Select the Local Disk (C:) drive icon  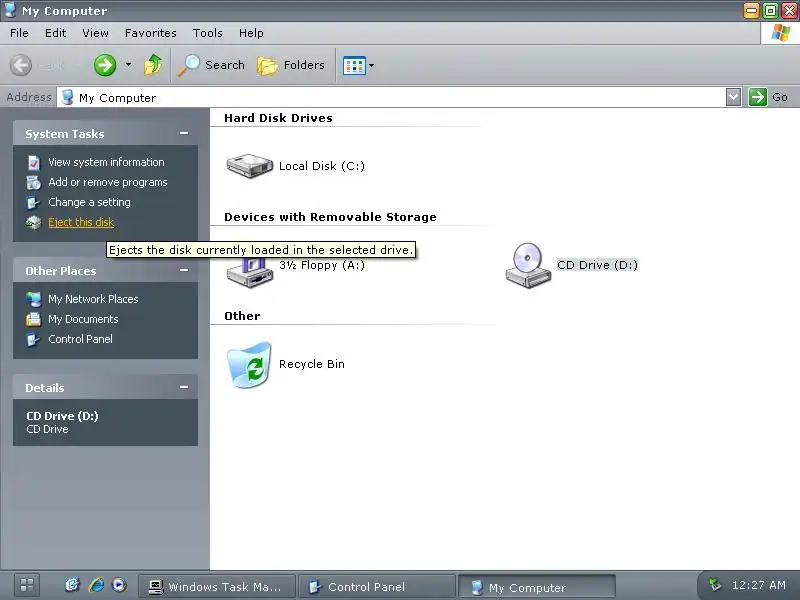pyautogui.click(x=249, y=166)
